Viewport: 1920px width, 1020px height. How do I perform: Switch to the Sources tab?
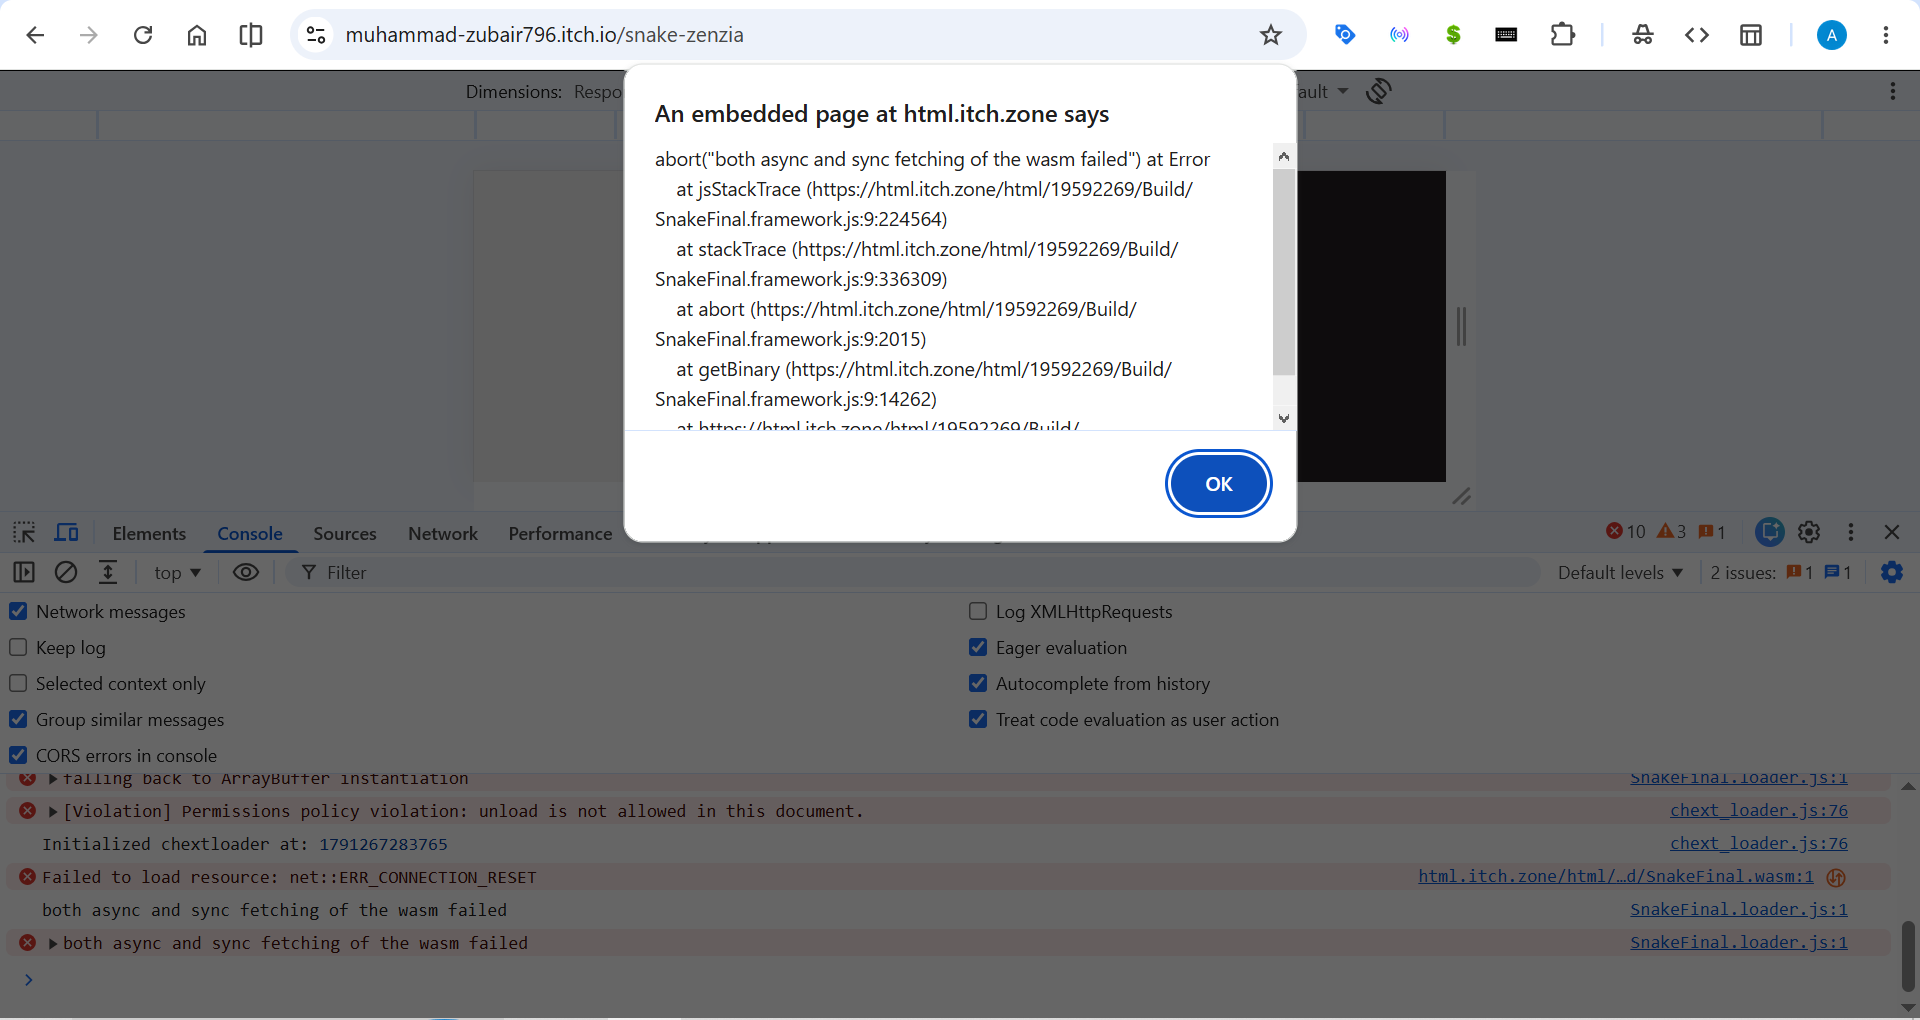tap(345, 533)
